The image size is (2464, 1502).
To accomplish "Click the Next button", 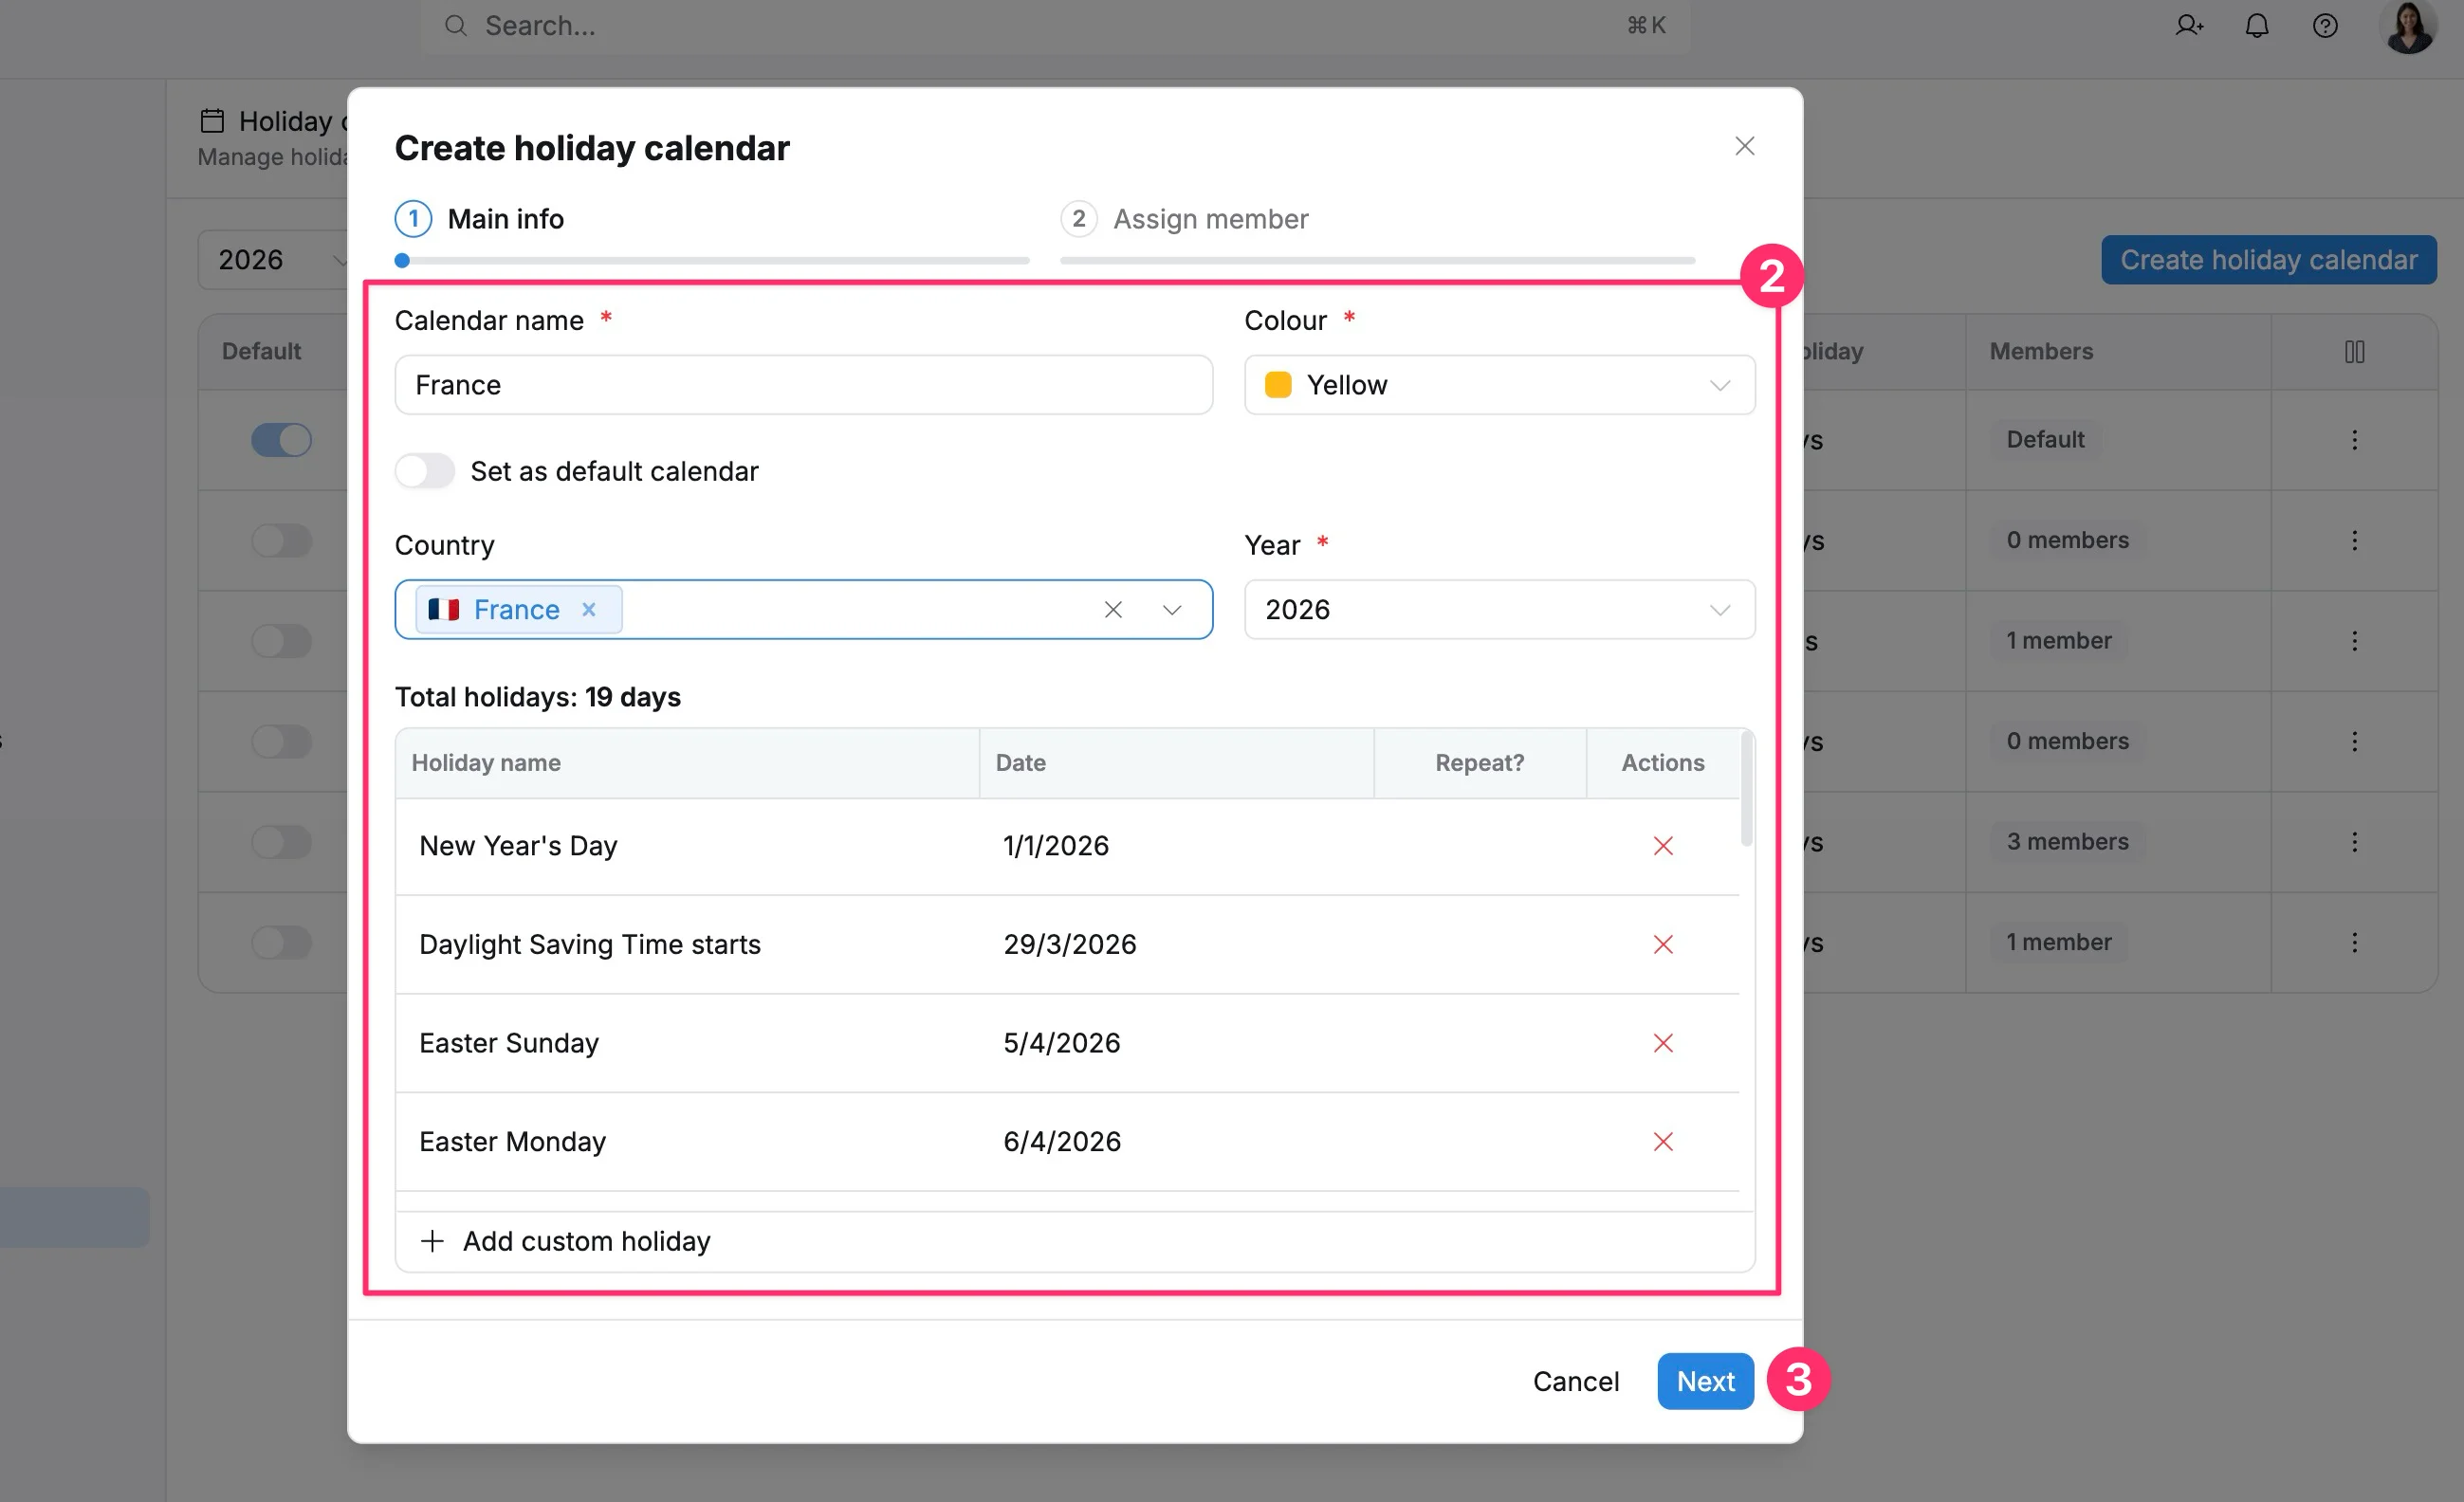I will pos(1705,1381).
